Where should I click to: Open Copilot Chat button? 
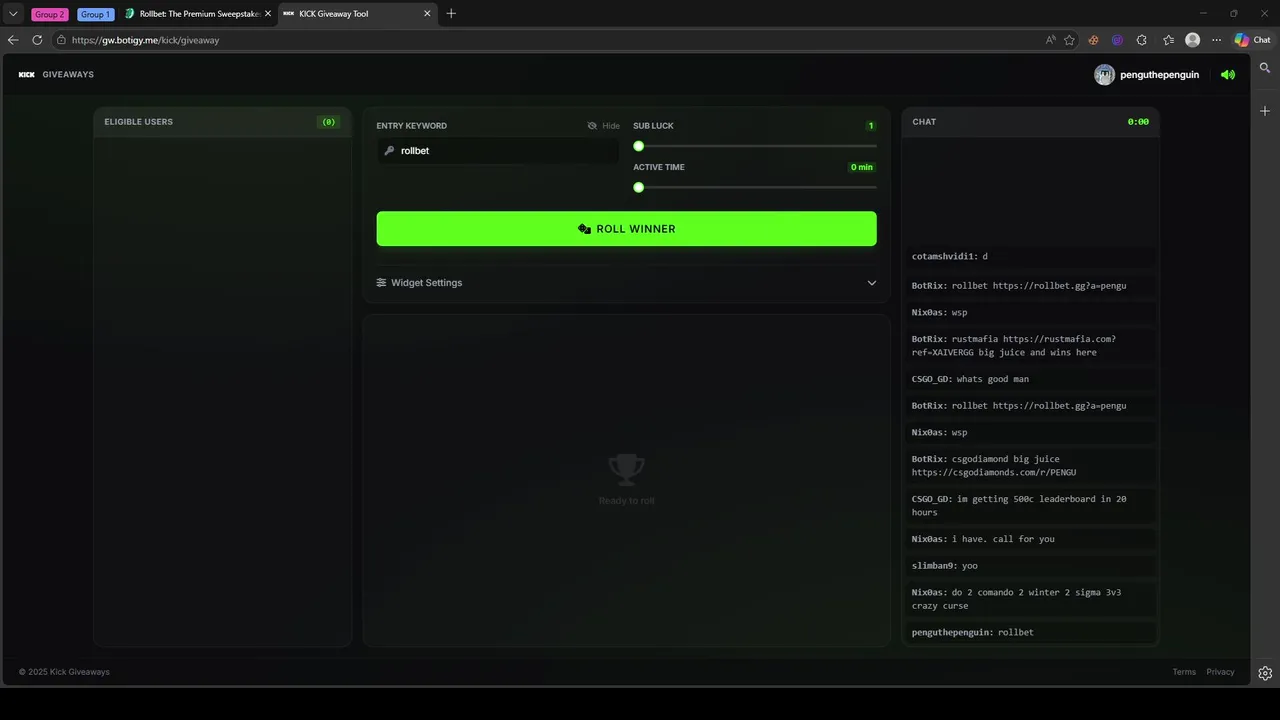click(1252, 40)
